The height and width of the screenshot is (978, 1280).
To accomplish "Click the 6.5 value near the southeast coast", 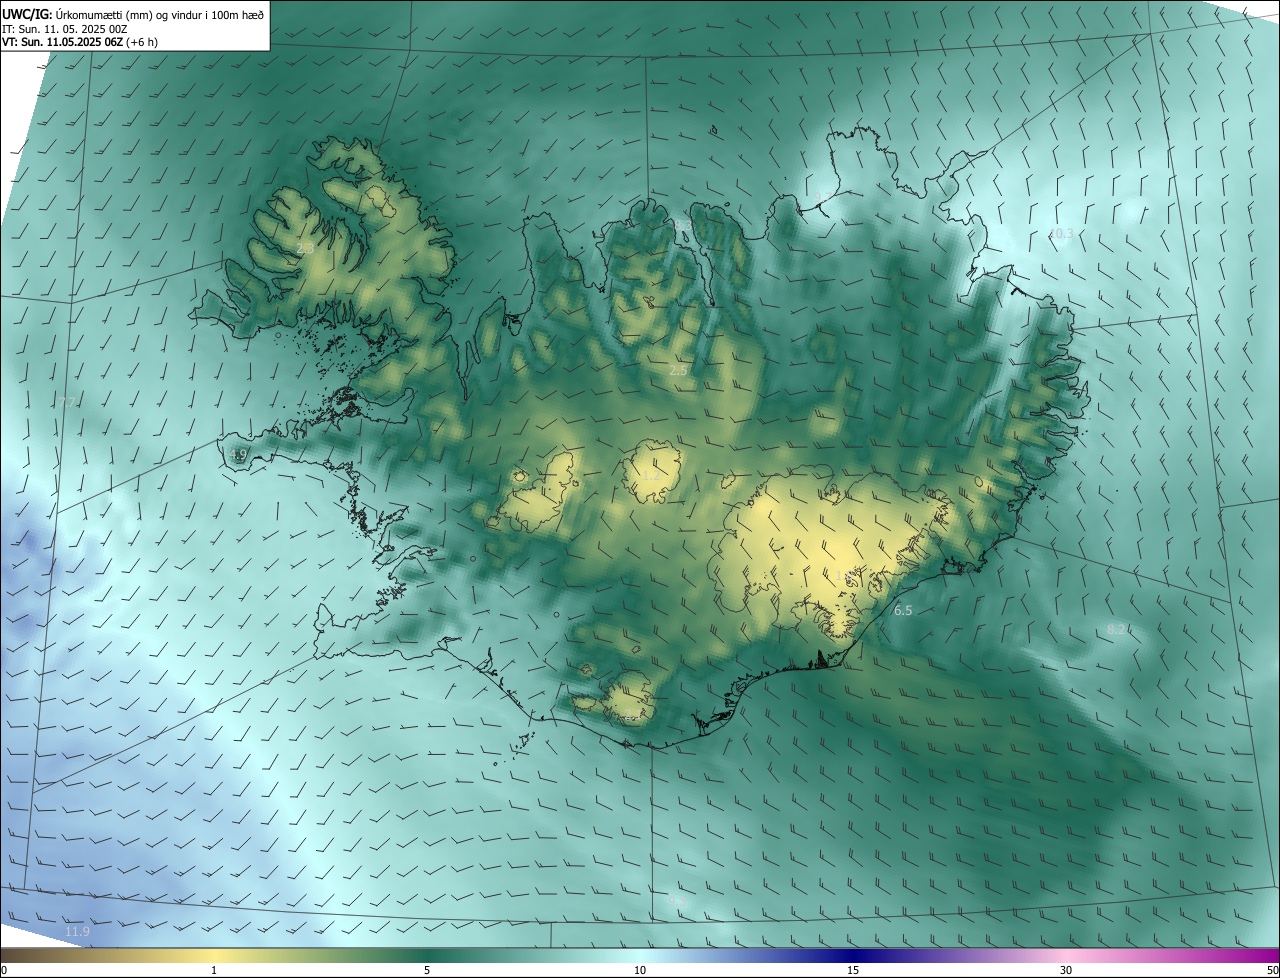I will point(902,610).
